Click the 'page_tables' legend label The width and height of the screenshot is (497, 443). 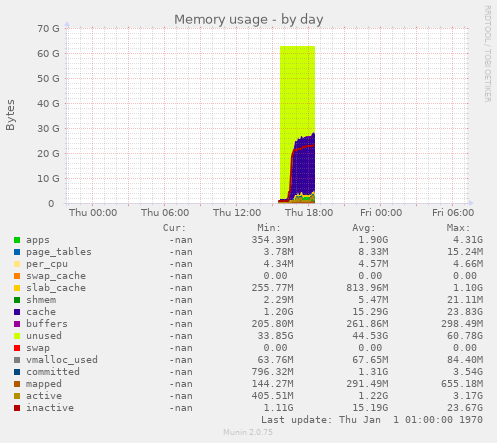[x=59, y=252]
